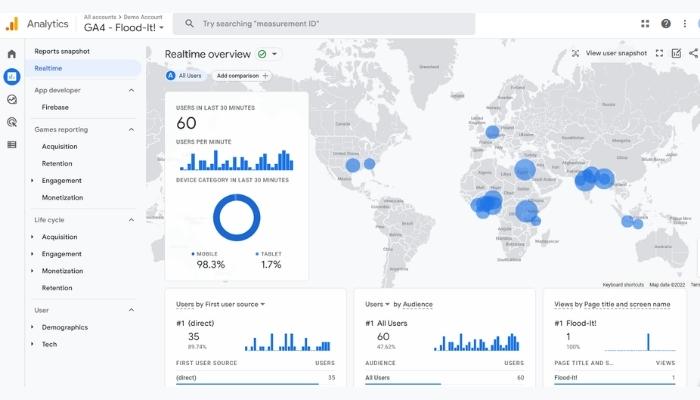Click the Demo Account breadcrumb link
The height and width of the screenshot is (400, 700).
pos(143,17)
